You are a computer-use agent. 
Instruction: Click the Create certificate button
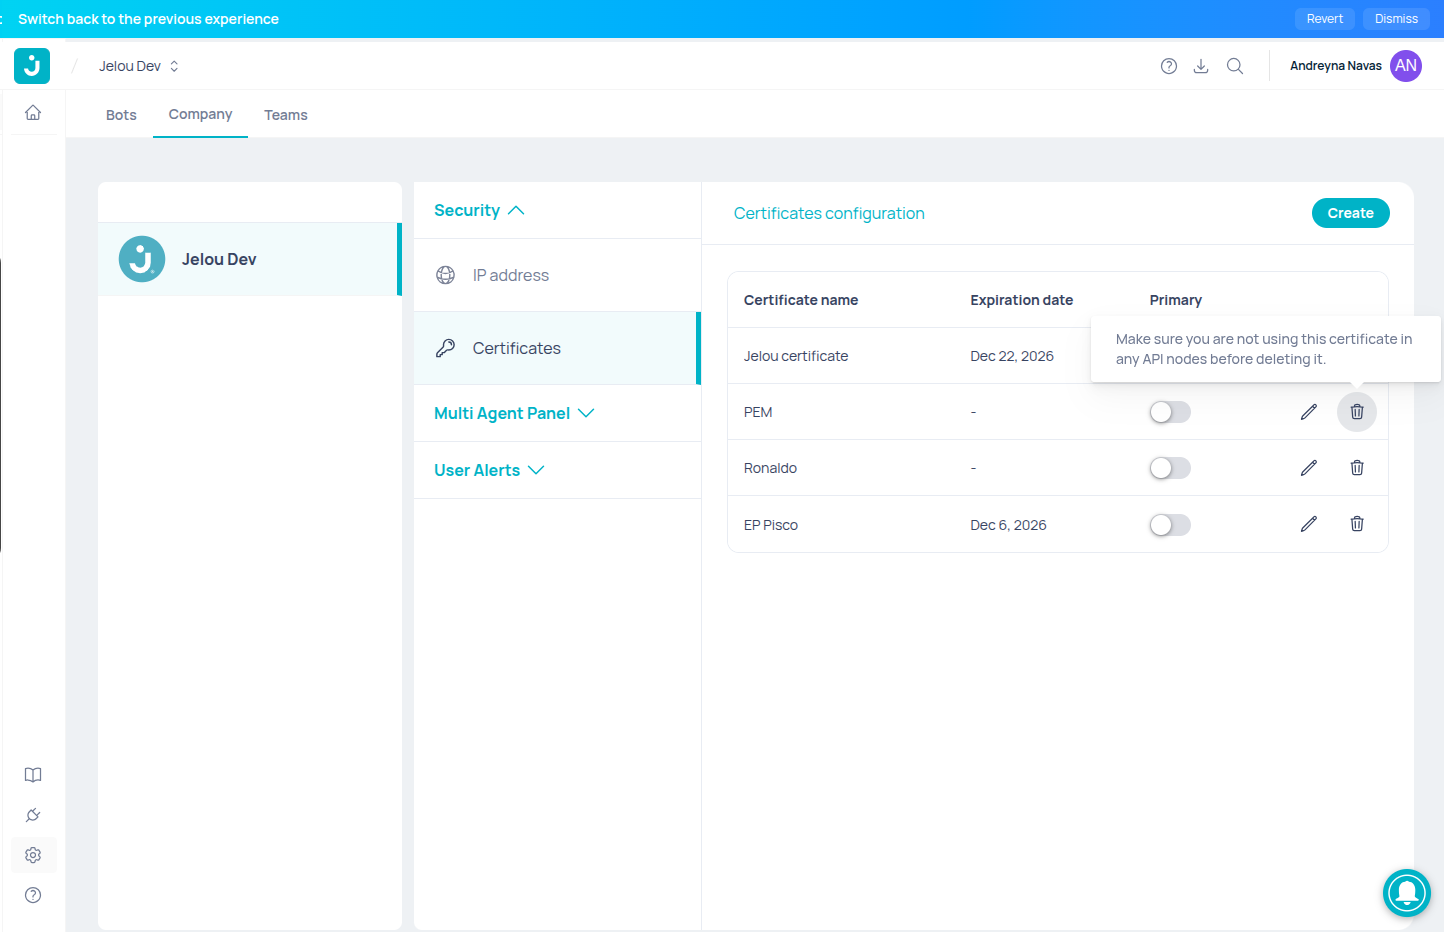tap(1350, 213)
